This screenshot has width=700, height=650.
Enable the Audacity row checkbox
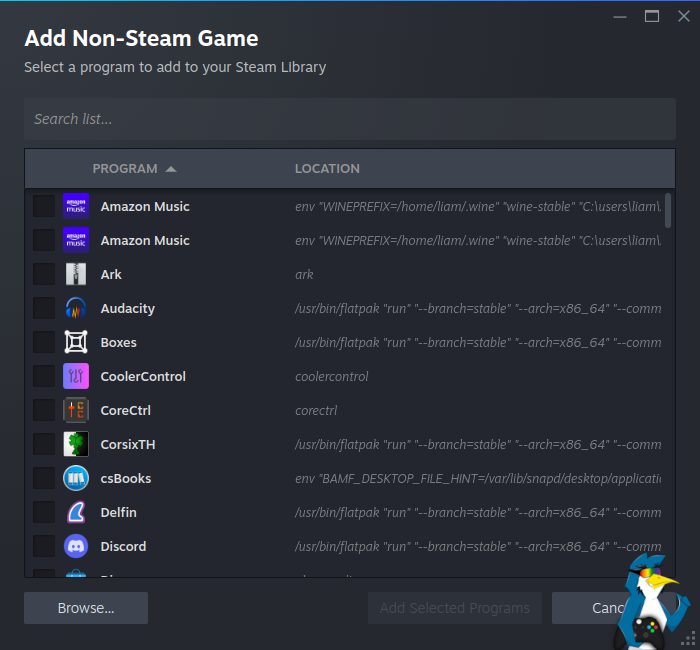pyautogui.click(x=44, y=308)
